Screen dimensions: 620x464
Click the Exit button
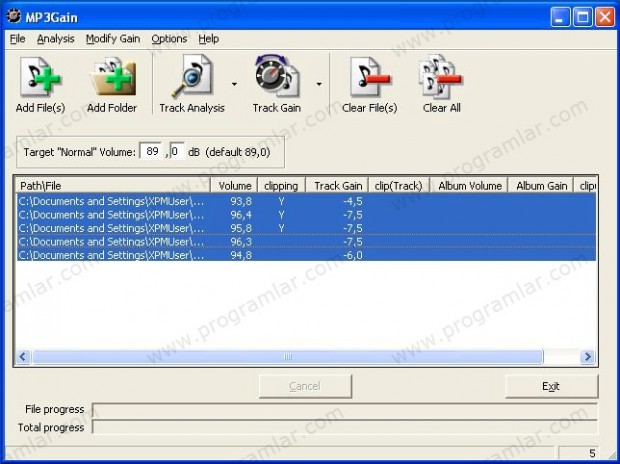[x=551, y=386]
